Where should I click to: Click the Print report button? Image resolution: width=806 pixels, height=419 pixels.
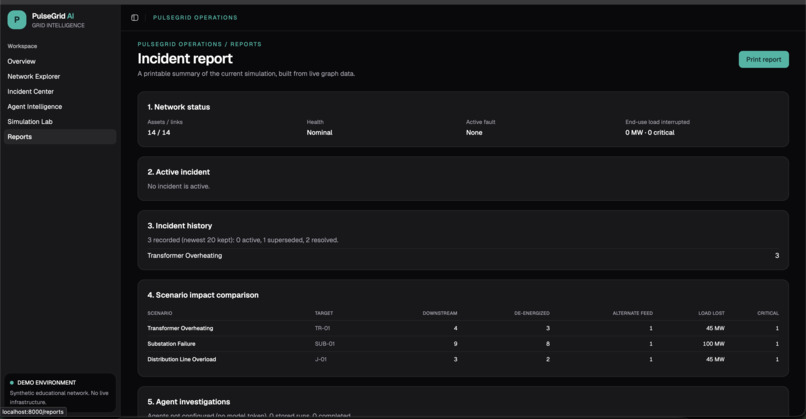tap(763, 59)
